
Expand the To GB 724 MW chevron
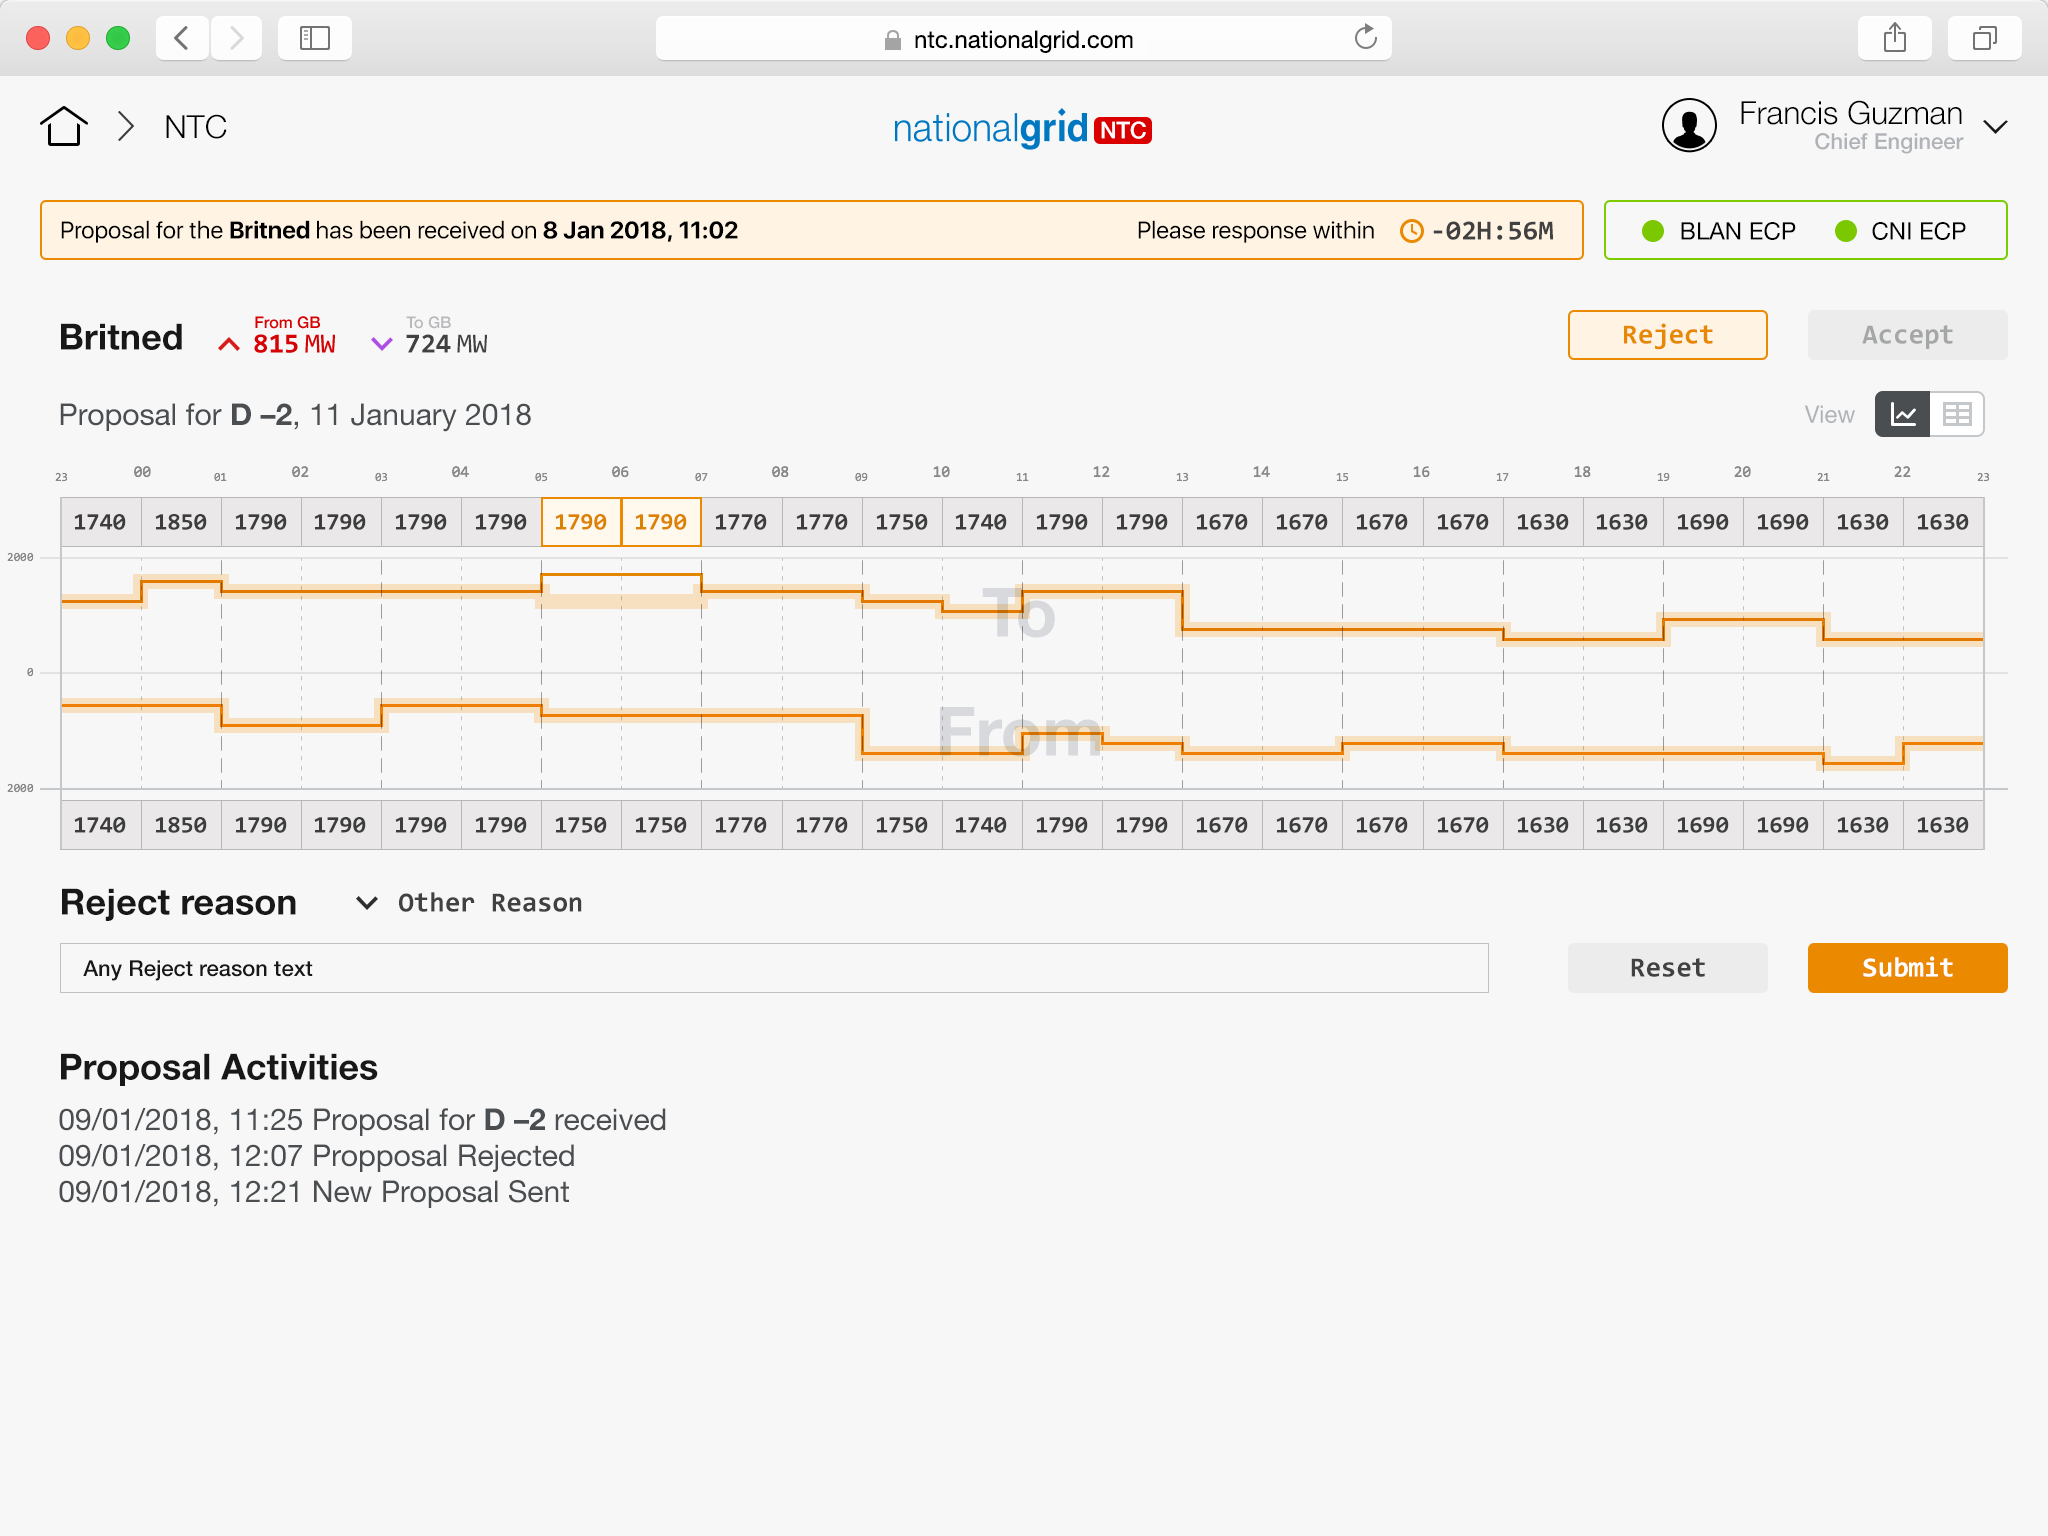tap(381, 344)
